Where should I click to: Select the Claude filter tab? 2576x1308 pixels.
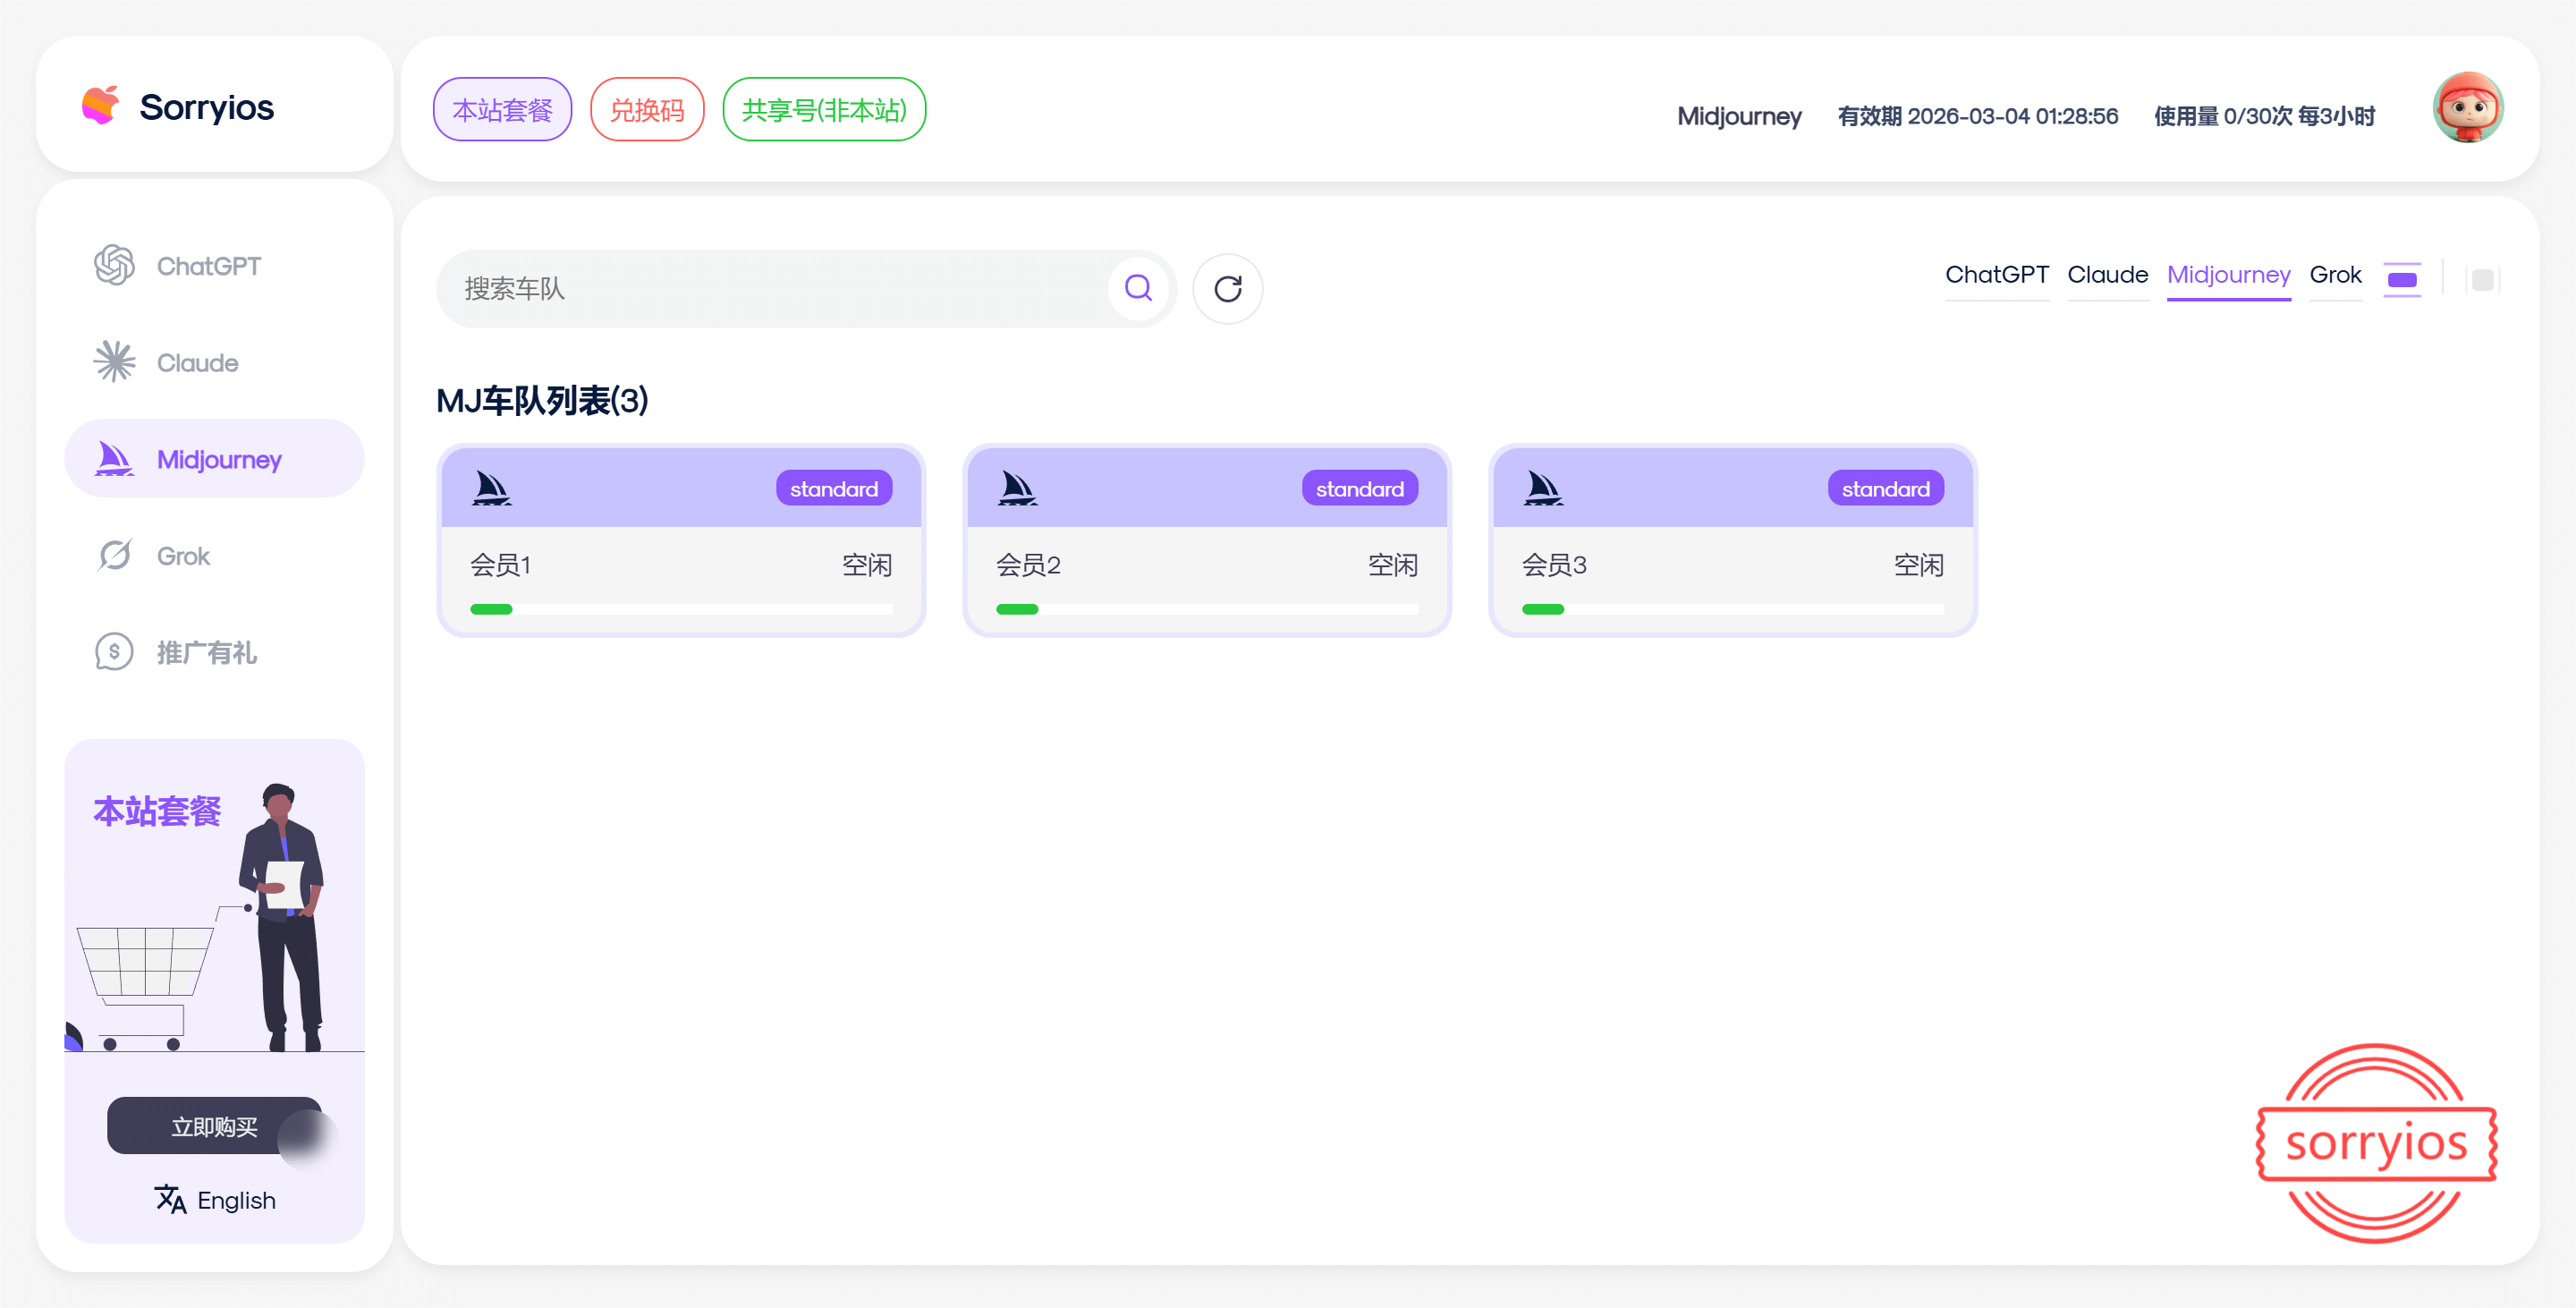point(2107,275)
